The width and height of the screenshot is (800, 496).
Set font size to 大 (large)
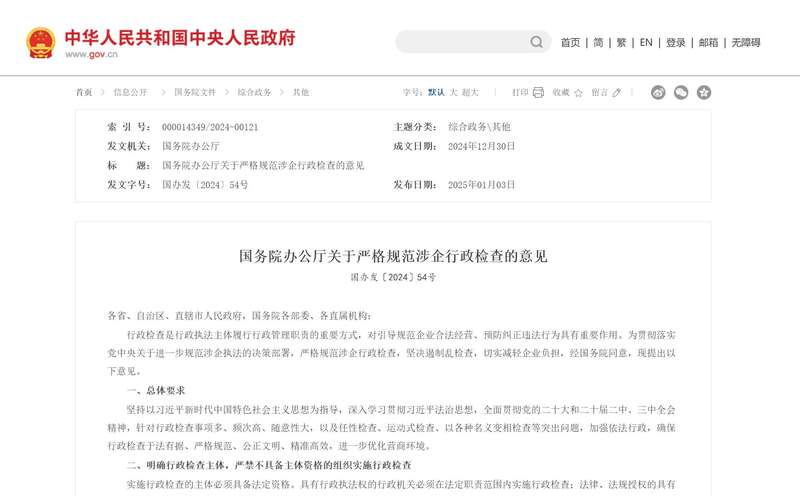pos(453,92)
